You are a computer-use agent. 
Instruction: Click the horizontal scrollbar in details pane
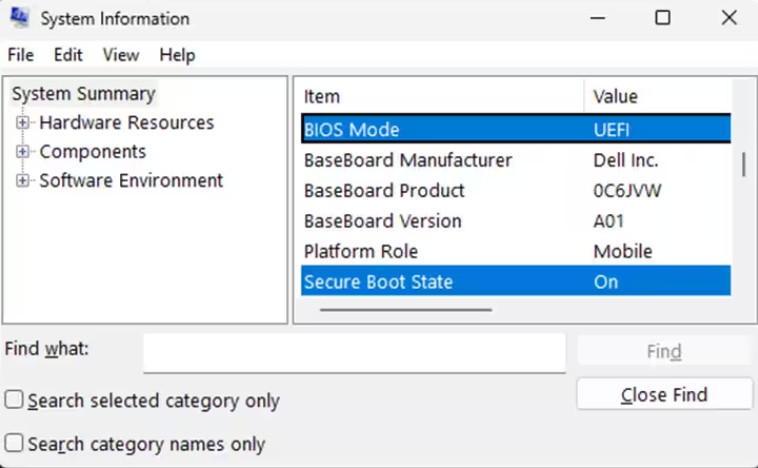pos(405,310)
